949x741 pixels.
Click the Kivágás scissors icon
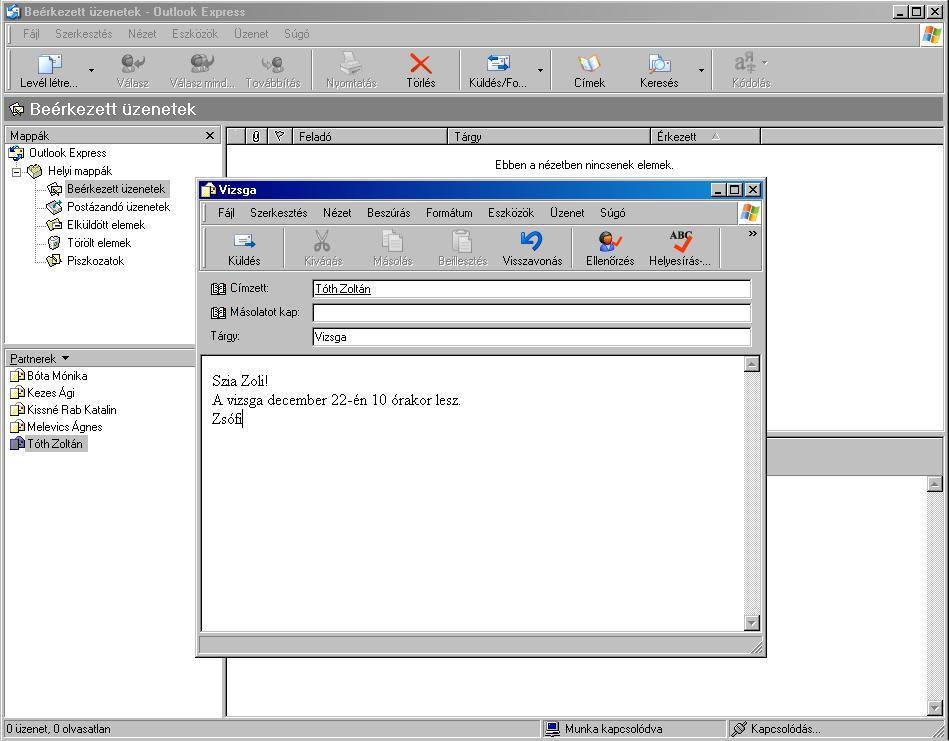click(x=323, y=242)
